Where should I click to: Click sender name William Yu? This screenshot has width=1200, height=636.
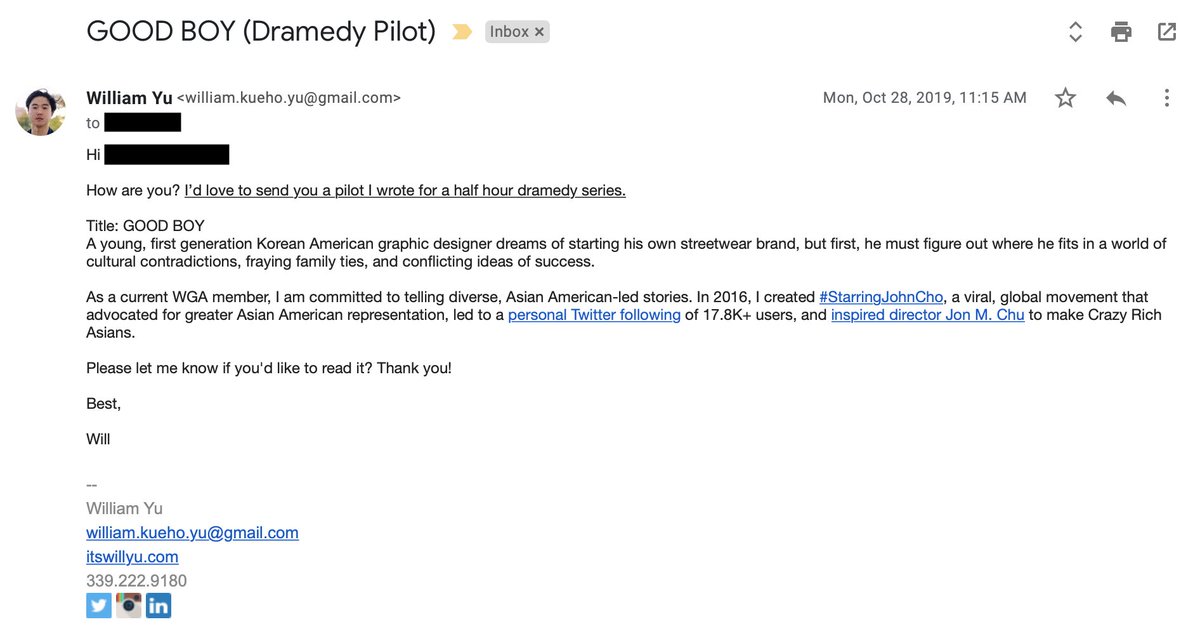click(x=129, y=98)
